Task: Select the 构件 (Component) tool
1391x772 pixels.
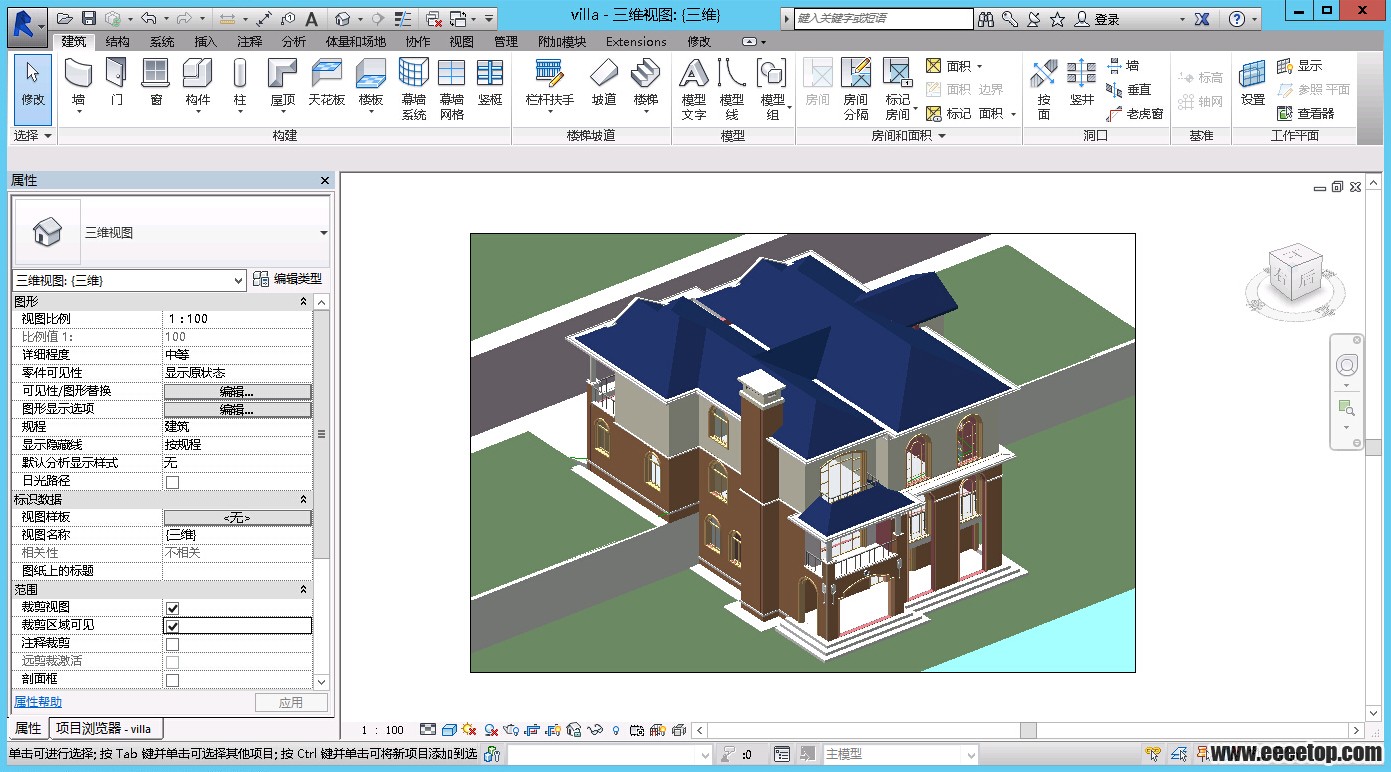Action: coord(198,86)
